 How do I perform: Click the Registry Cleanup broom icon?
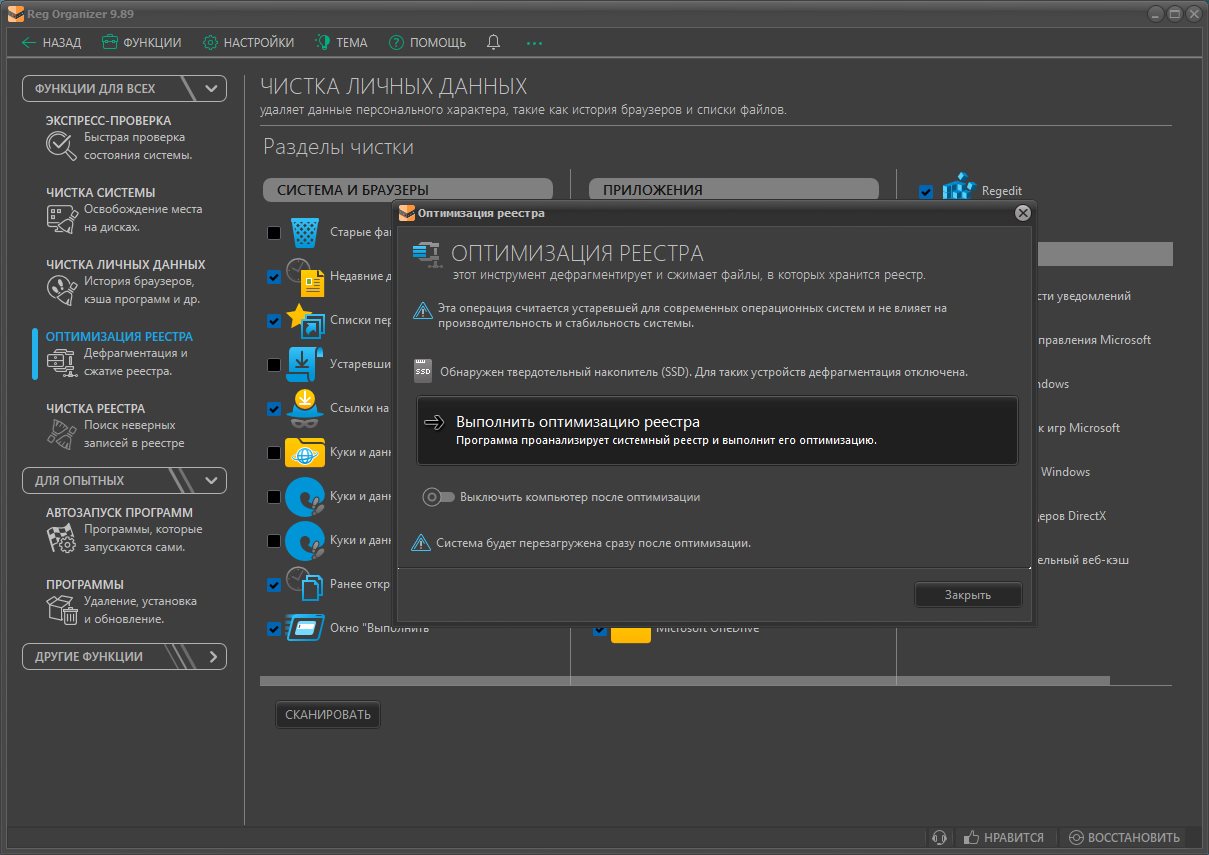pyautogui.click(x=61, y=434)
